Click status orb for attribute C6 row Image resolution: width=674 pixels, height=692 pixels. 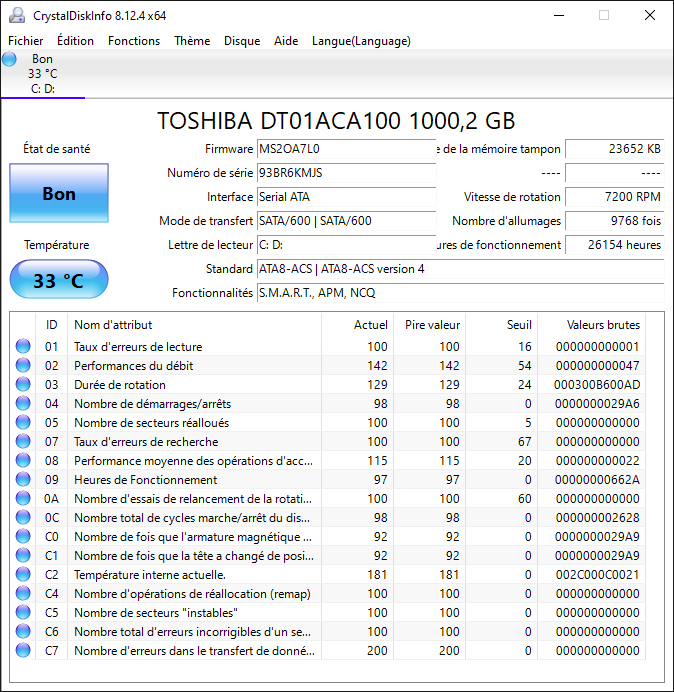point(23,631)
